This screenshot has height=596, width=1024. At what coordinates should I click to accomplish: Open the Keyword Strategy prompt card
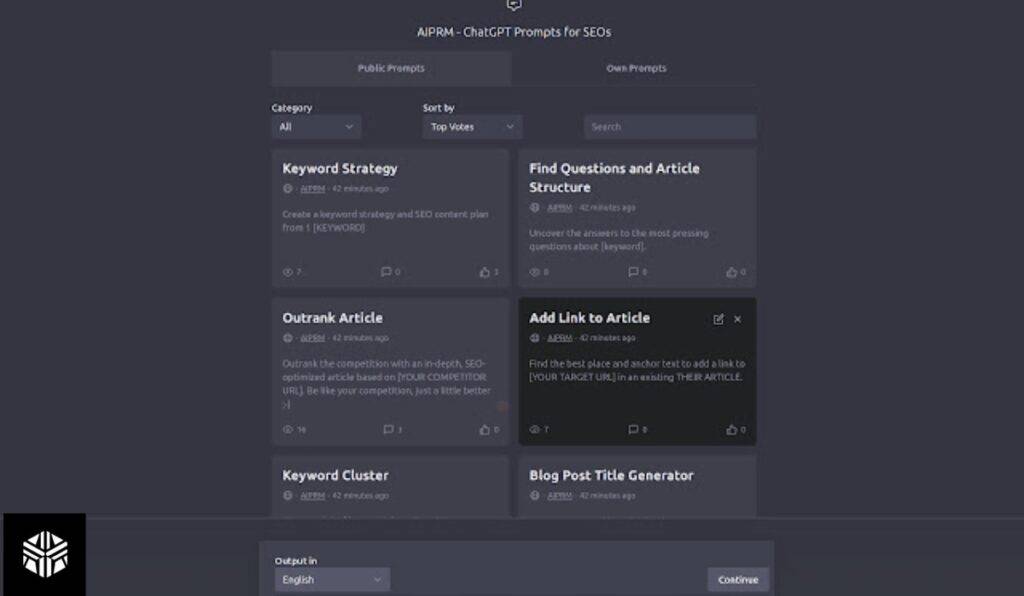point(391,218)
